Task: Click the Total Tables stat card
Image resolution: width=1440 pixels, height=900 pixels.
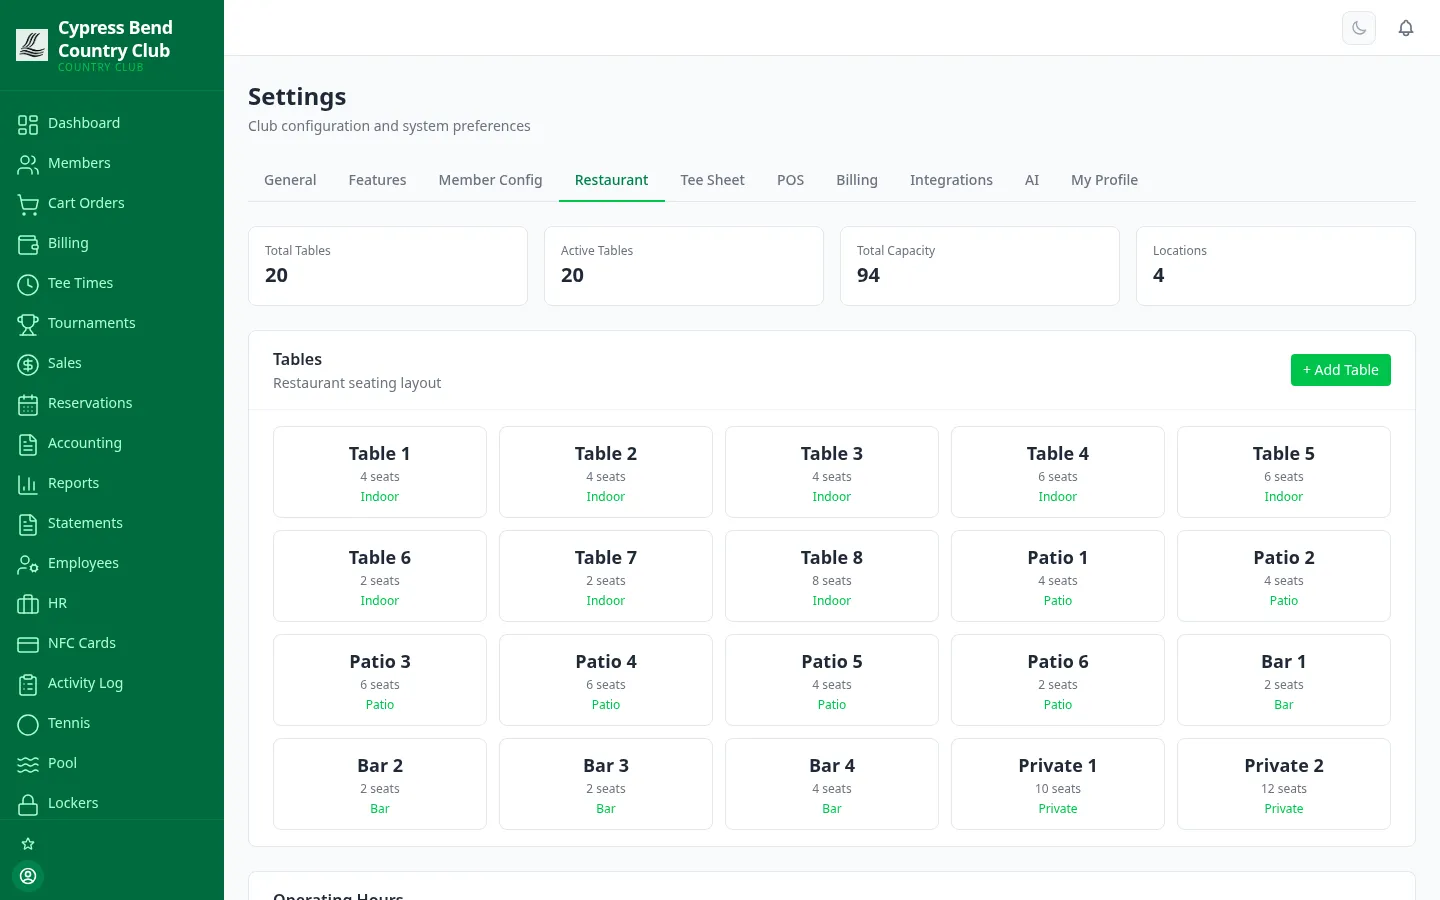Action: [388, 266]
